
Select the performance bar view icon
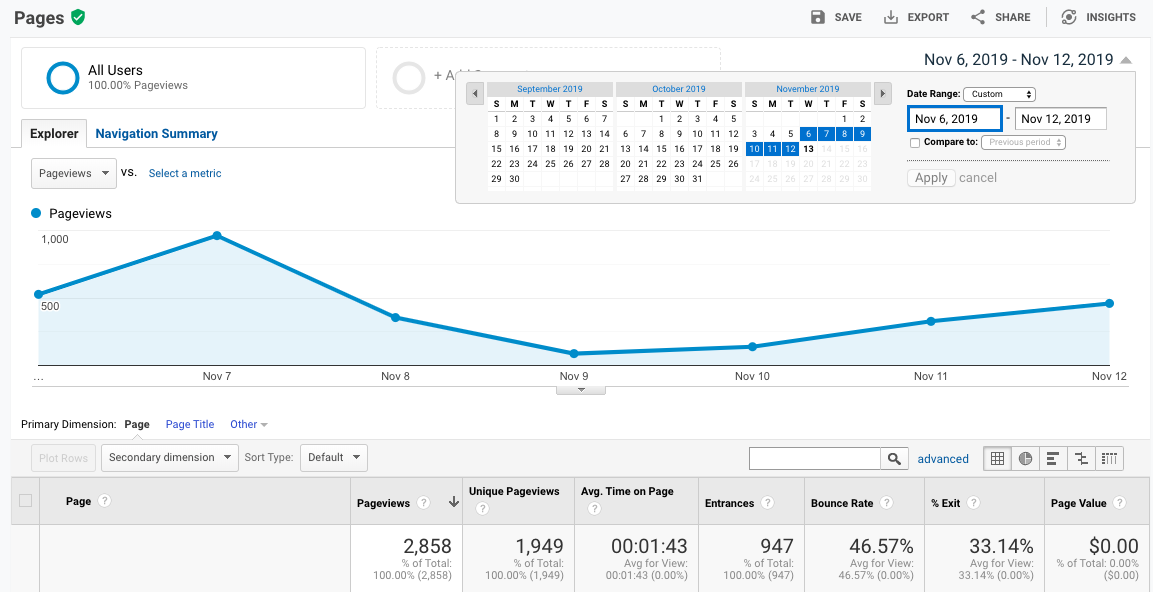tap(1053, 458)
